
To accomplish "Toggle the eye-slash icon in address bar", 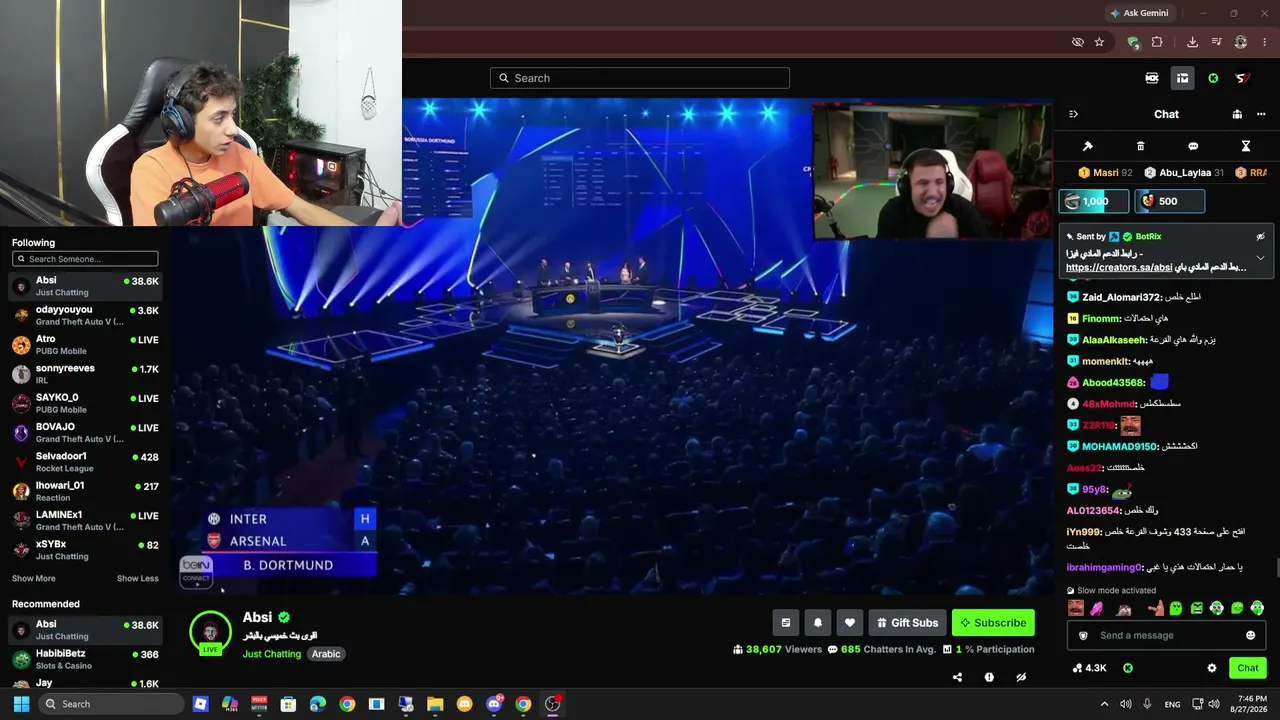I will point(1077,42).
